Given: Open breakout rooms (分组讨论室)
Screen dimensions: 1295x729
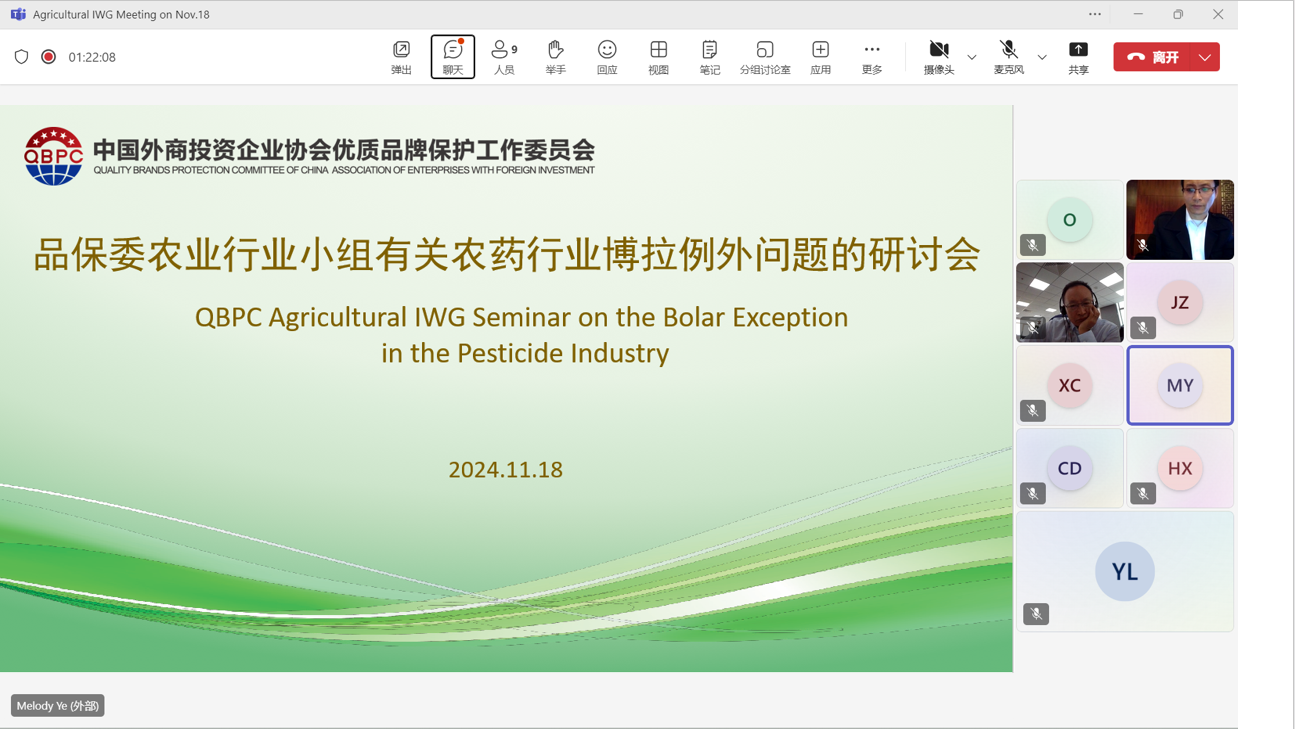Looking at the screenshot, I should [x=765, y=57].
